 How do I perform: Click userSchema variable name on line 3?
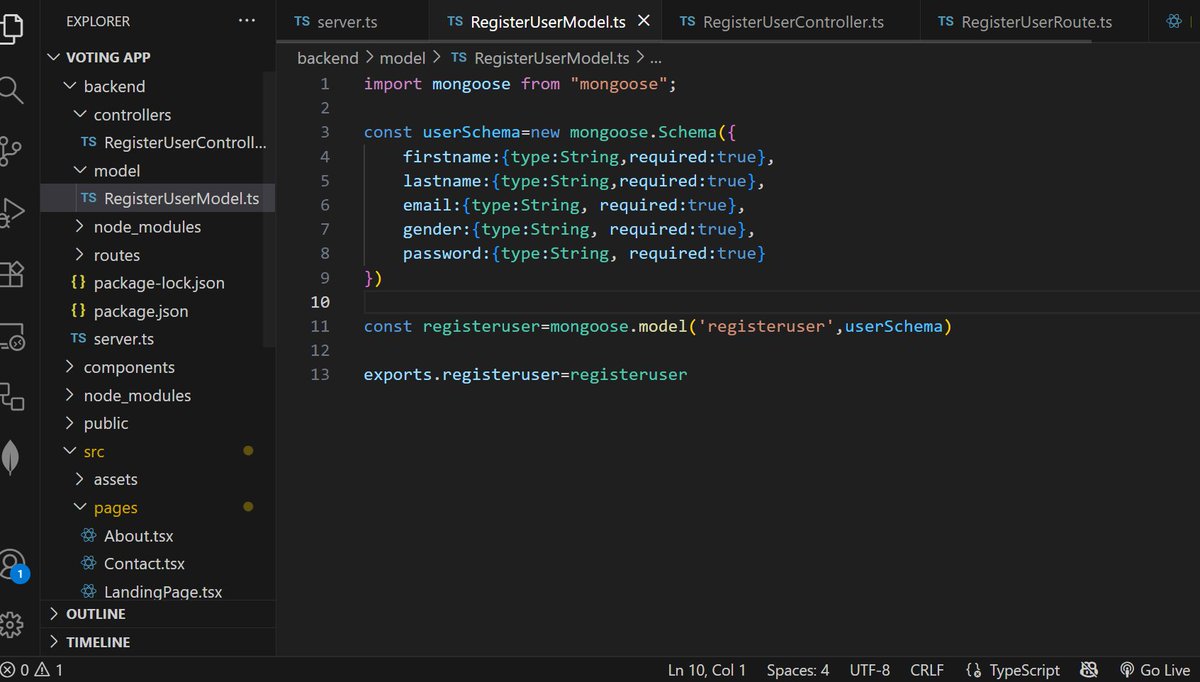pyautogui.click(x=471, y=132)
